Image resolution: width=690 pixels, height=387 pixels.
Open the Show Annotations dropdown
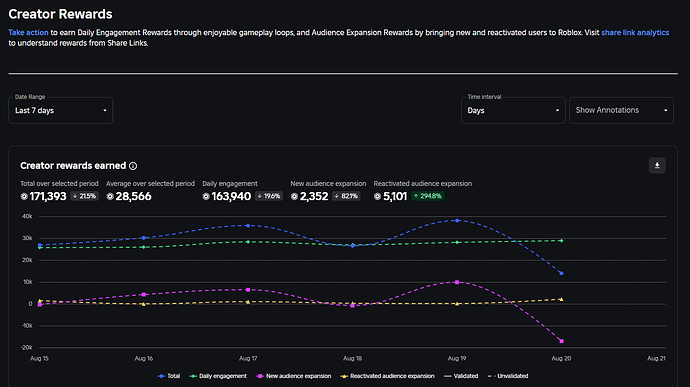621,111
